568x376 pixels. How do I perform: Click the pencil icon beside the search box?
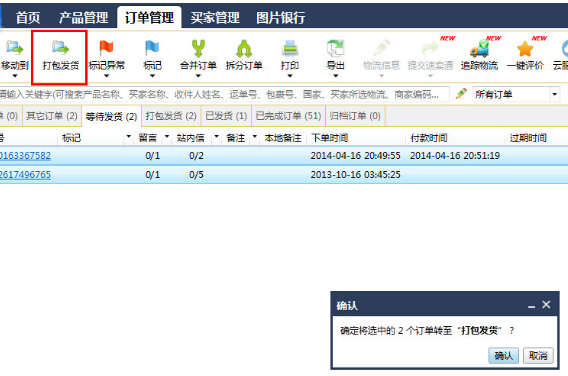click(x=461, y=94)
